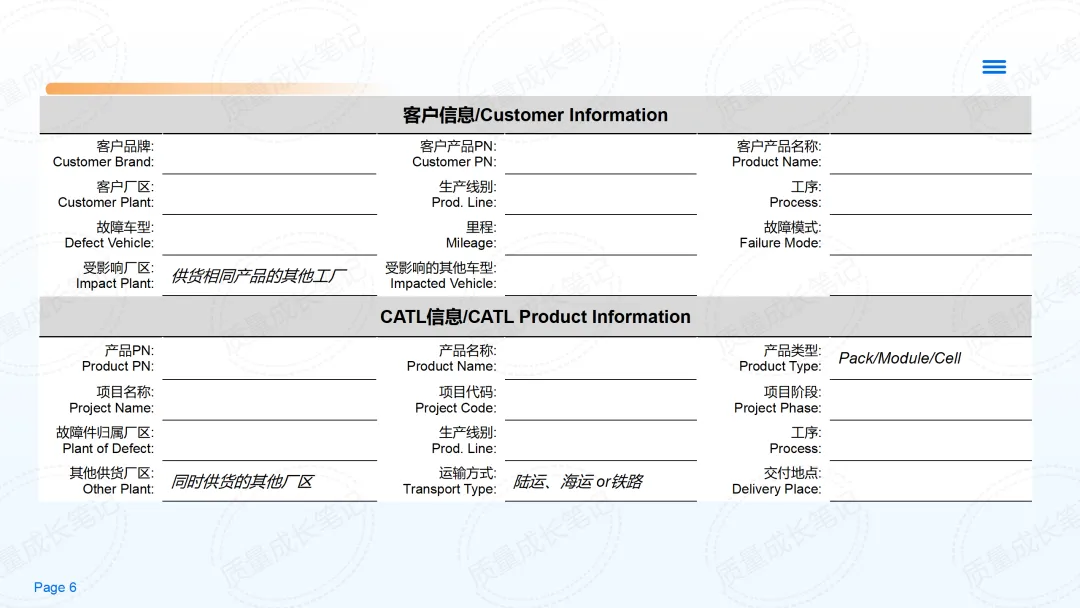The width and height of the screenshot is (1080, 608).
Task: Click the 'Project Name:' label
Action: pos(112,408)
